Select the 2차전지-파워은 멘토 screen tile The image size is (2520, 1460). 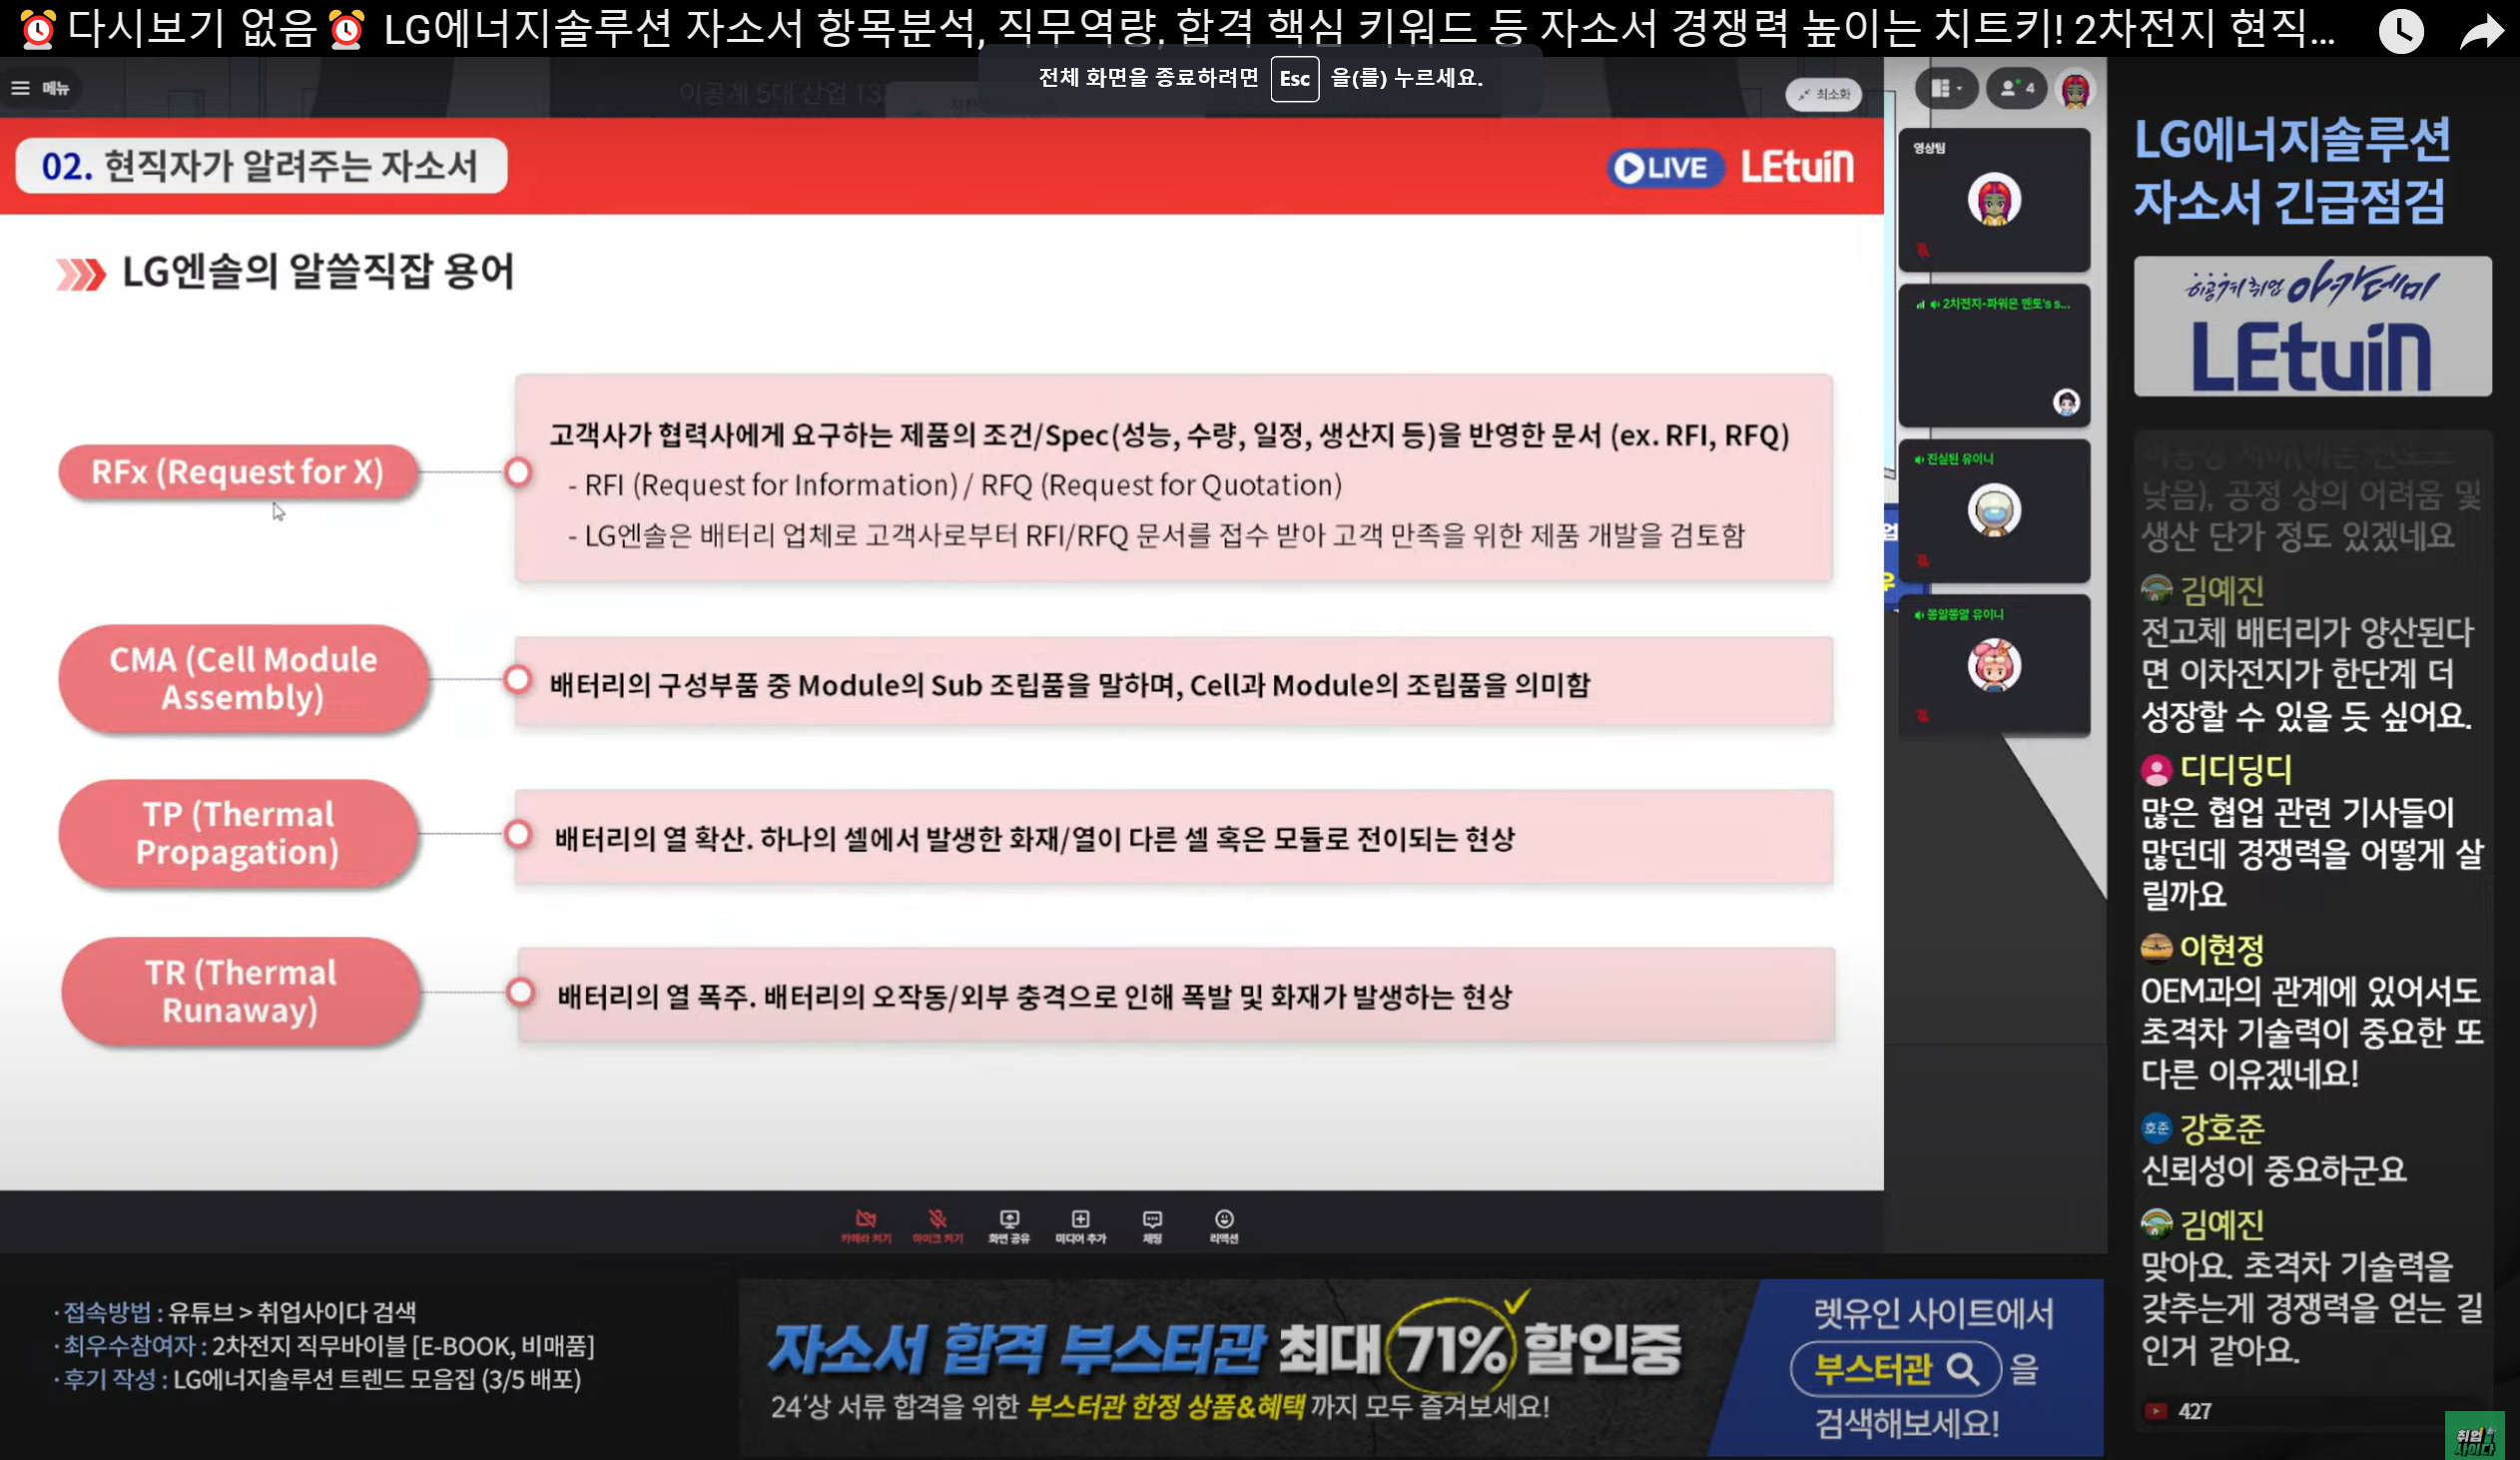[1994, 355]
